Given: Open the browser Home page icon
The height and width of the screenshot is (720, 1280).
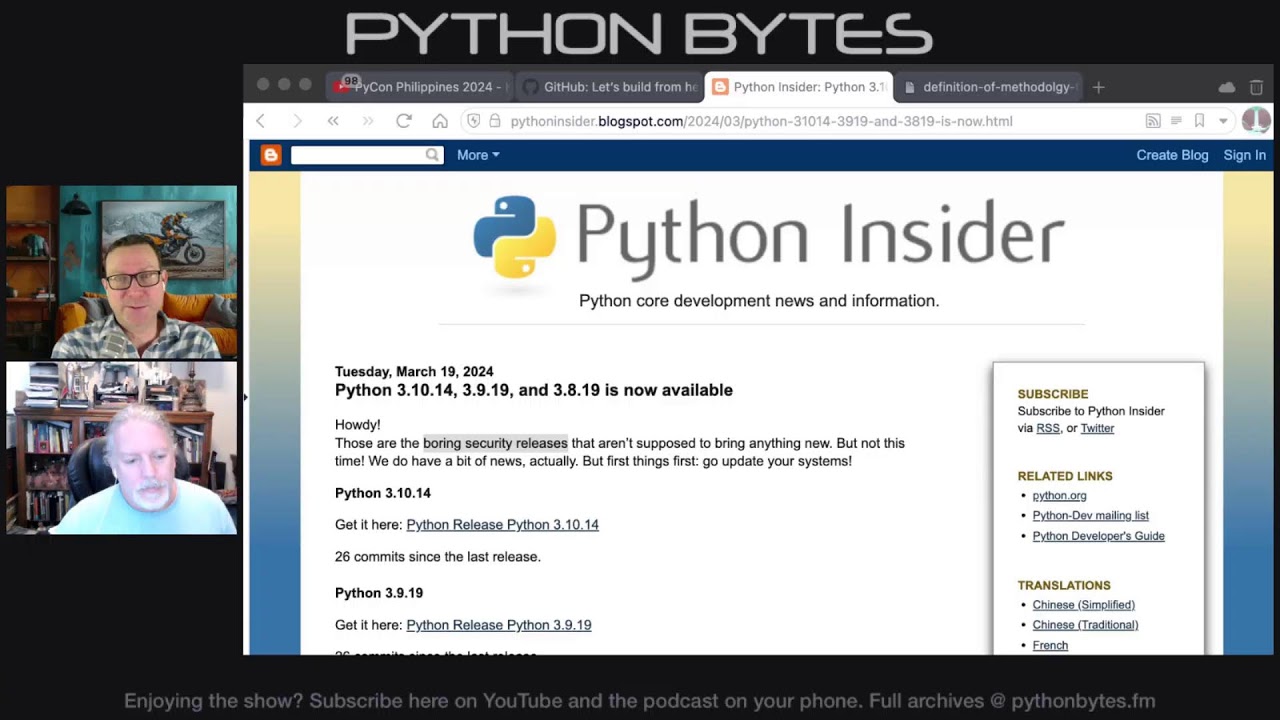Looking at the screenshot, I should coord(440,120).
